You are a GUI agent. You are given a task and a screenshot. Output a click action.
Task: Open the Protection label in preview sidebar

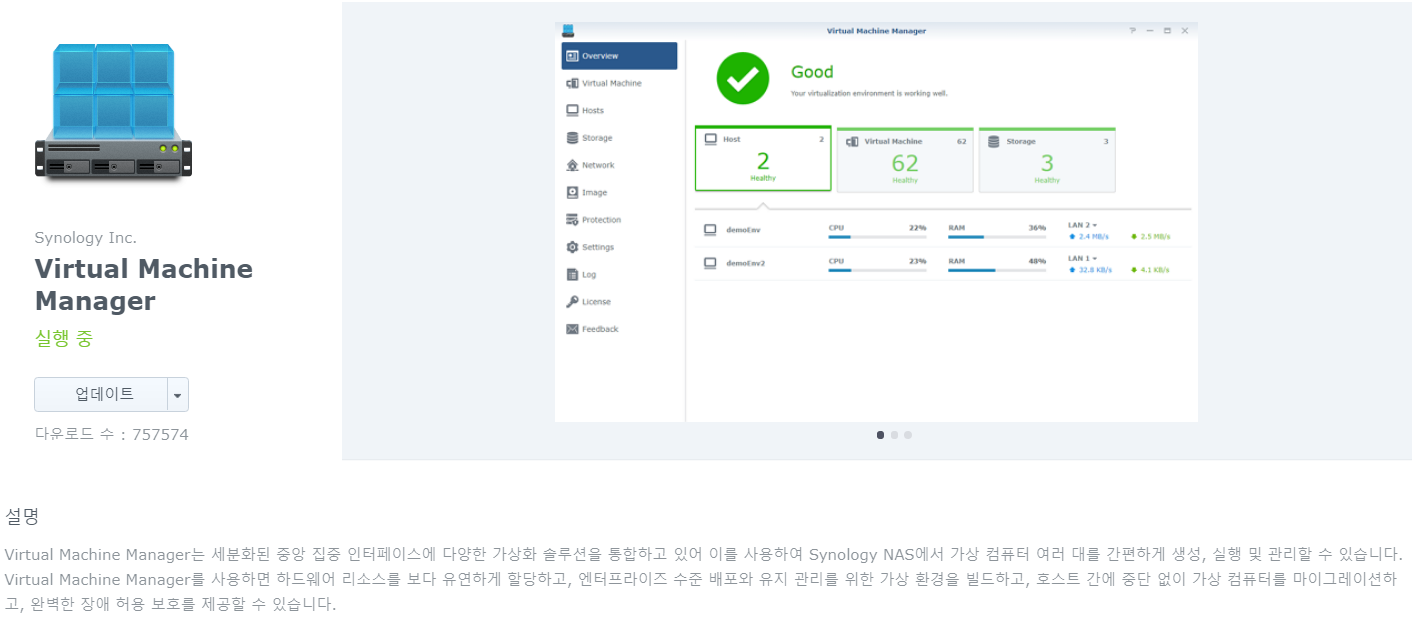602,220
